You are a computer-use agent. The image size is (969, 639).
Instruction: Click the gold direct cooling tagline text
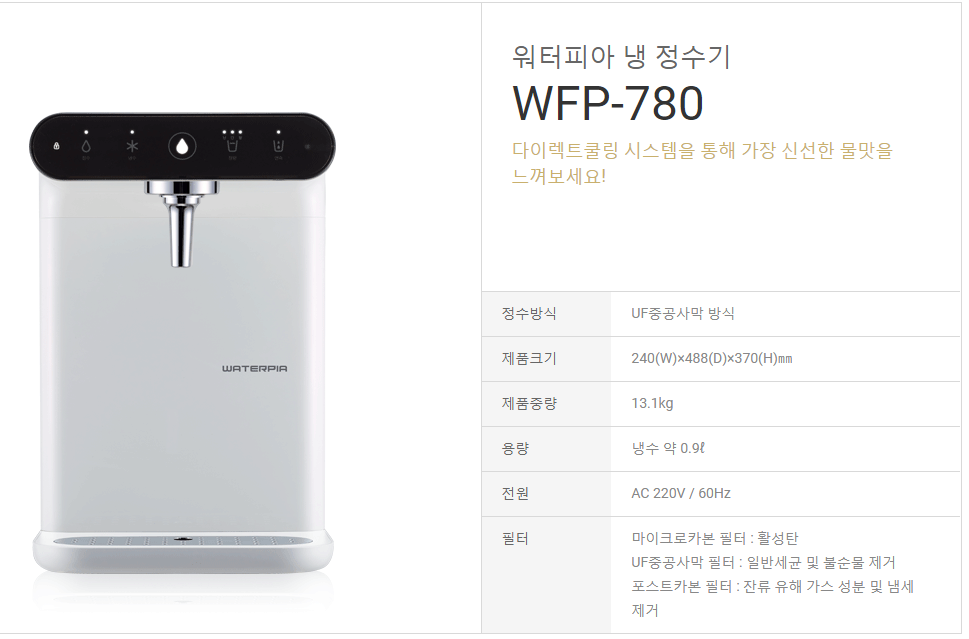coord(703,163)
